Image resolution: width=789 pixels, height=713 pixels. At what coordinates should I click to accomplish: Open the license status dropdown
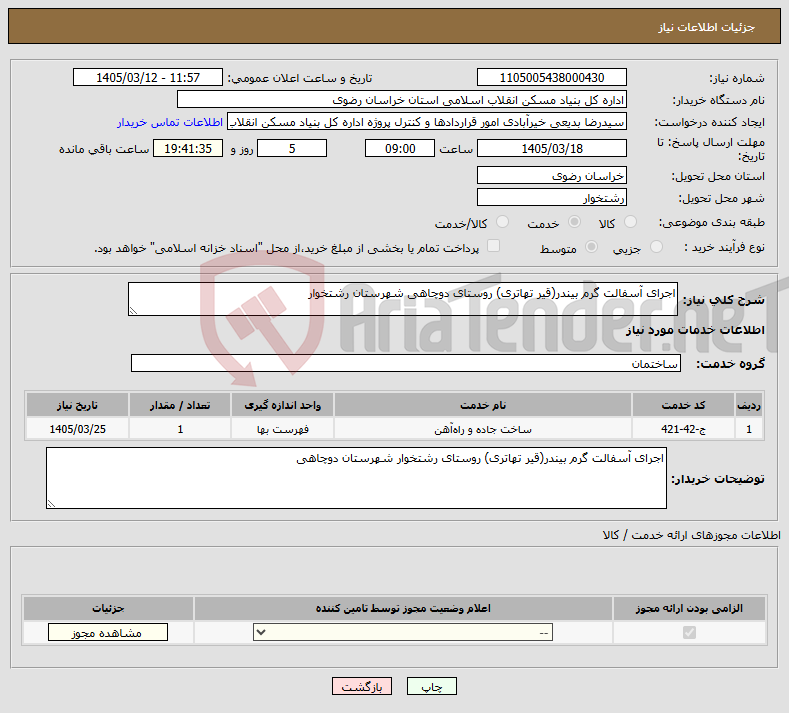coord(403,632)
